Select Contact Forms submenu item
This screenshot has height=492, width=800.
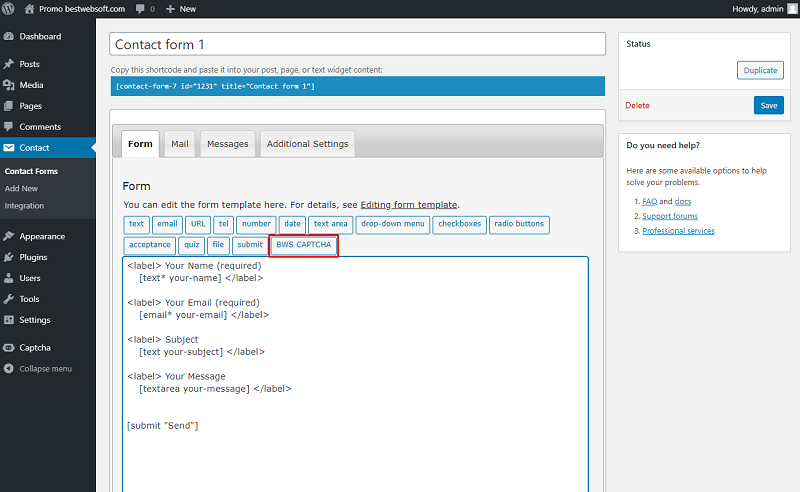tap(31, 171)
